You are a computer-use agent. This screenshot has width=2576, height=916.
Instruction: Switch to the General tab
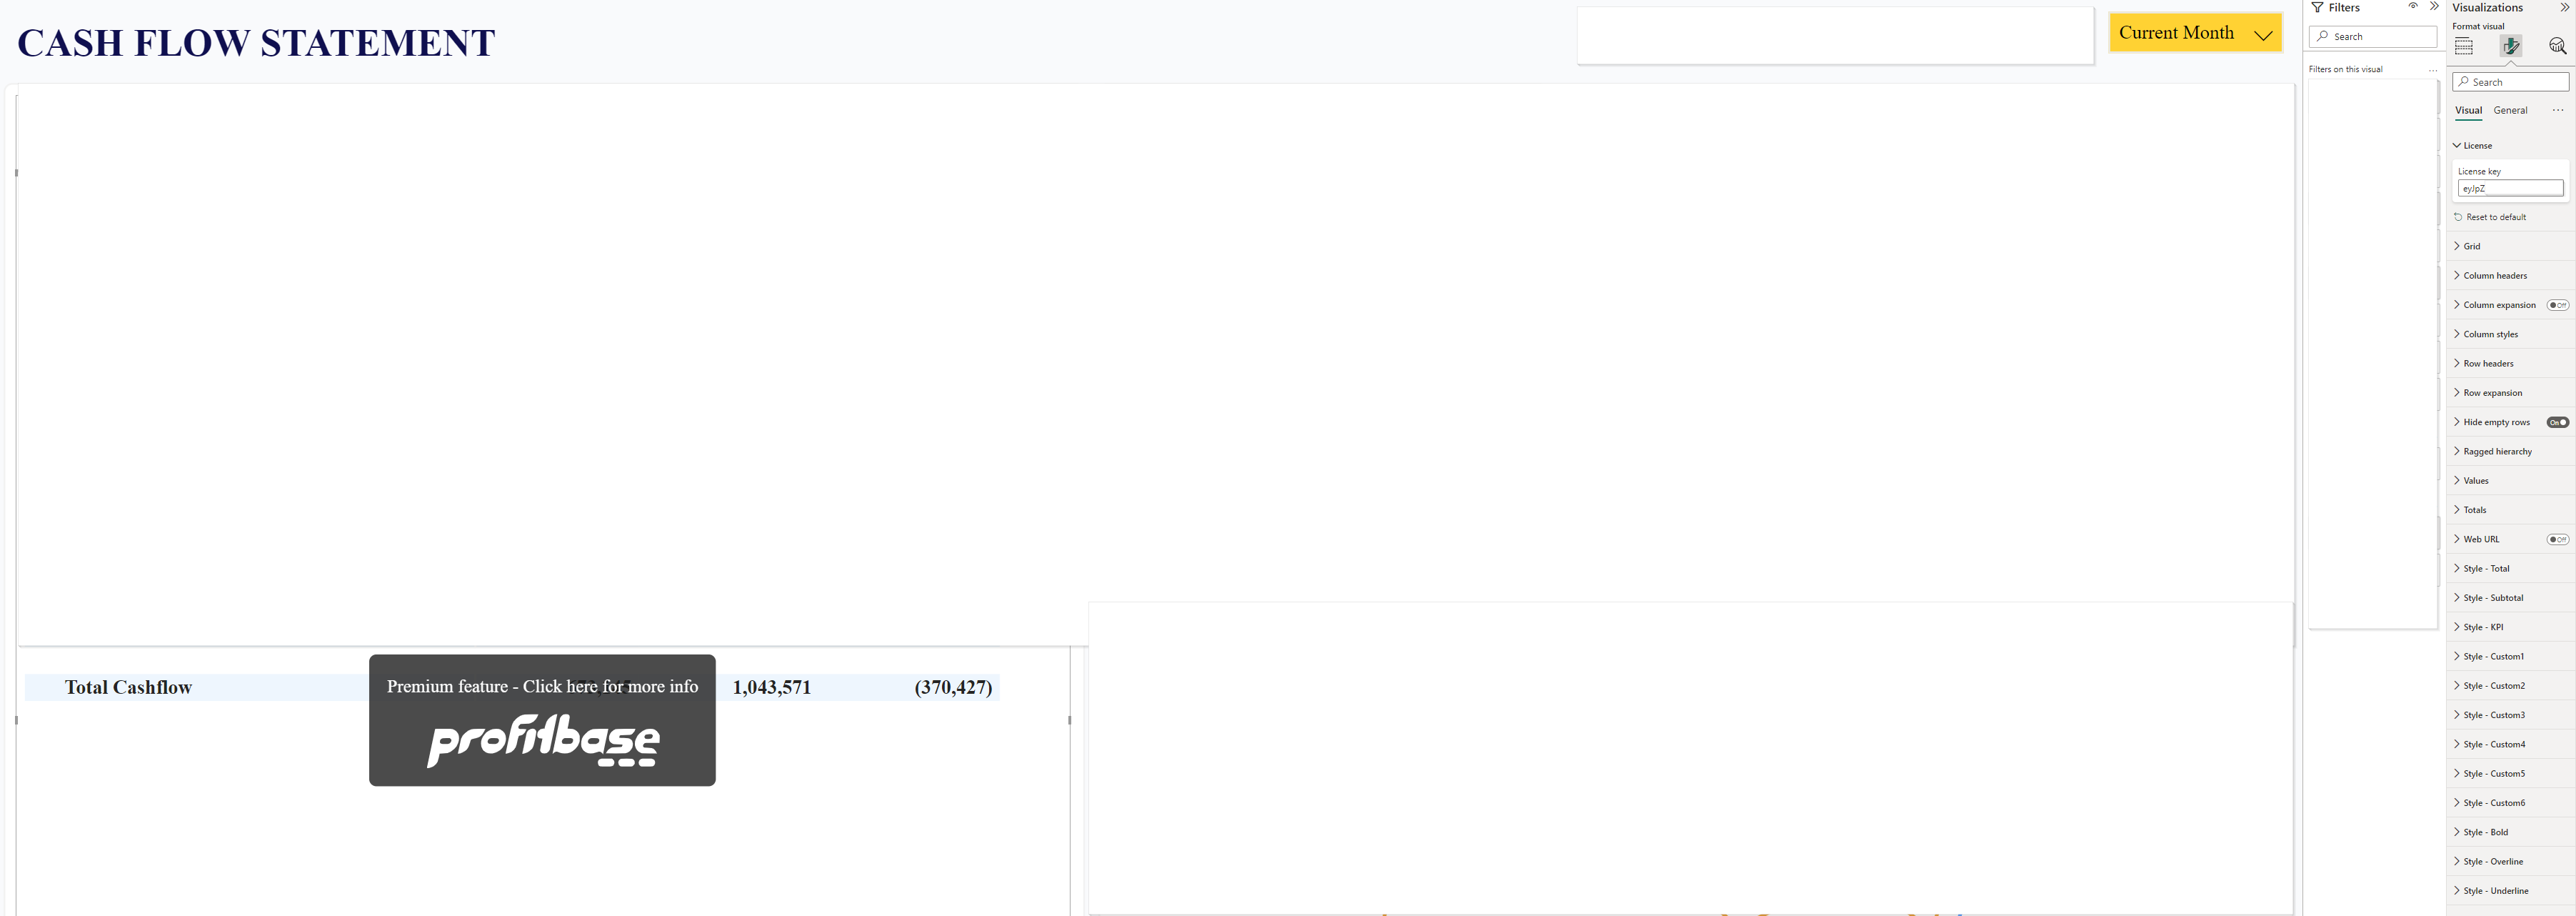2510,110
